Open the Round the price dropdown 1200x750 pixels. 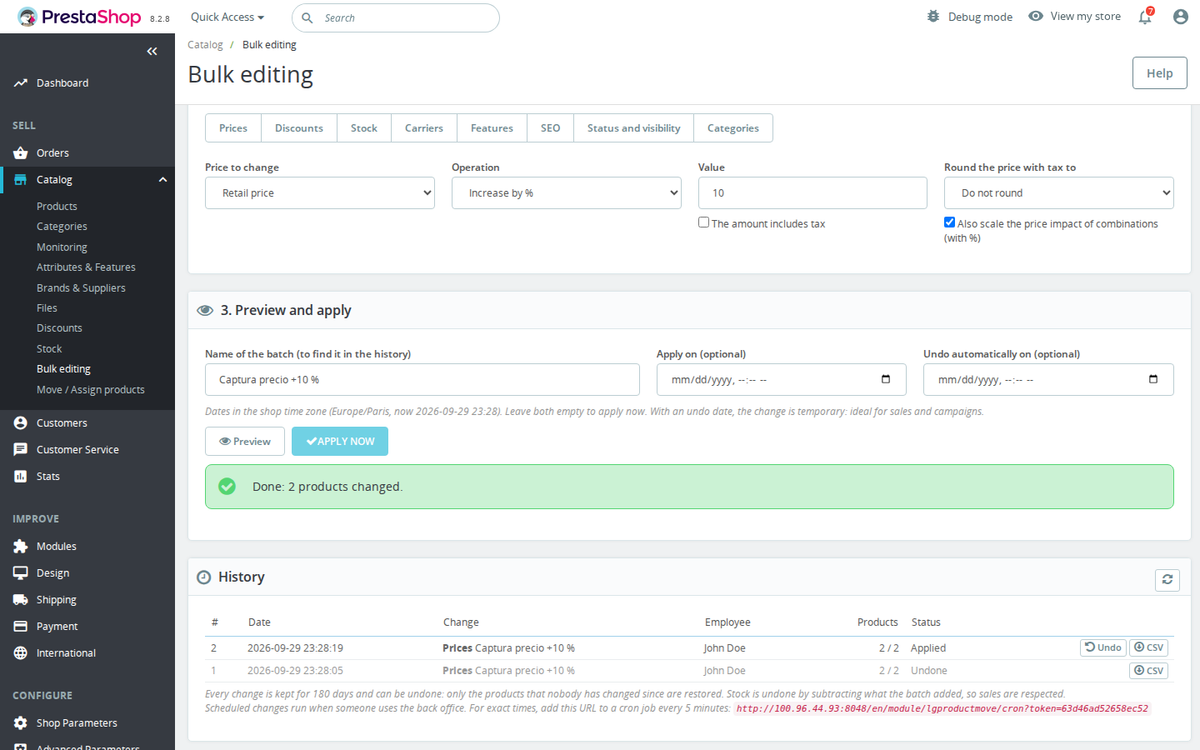[1059, 193]
